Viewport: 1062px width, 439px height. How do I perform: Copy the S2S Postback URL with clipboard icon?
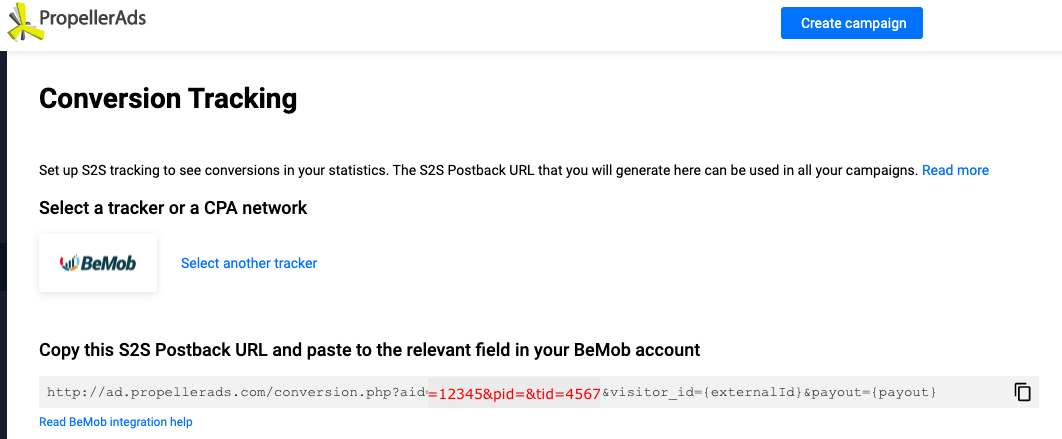(1022, 392)
